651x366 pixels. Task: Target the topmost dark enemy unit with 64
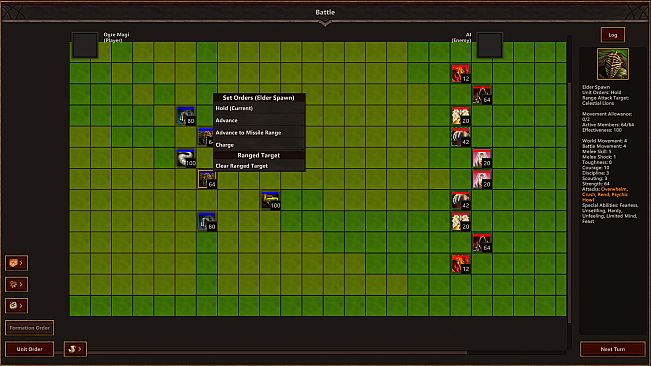click(x=482, y=95)
